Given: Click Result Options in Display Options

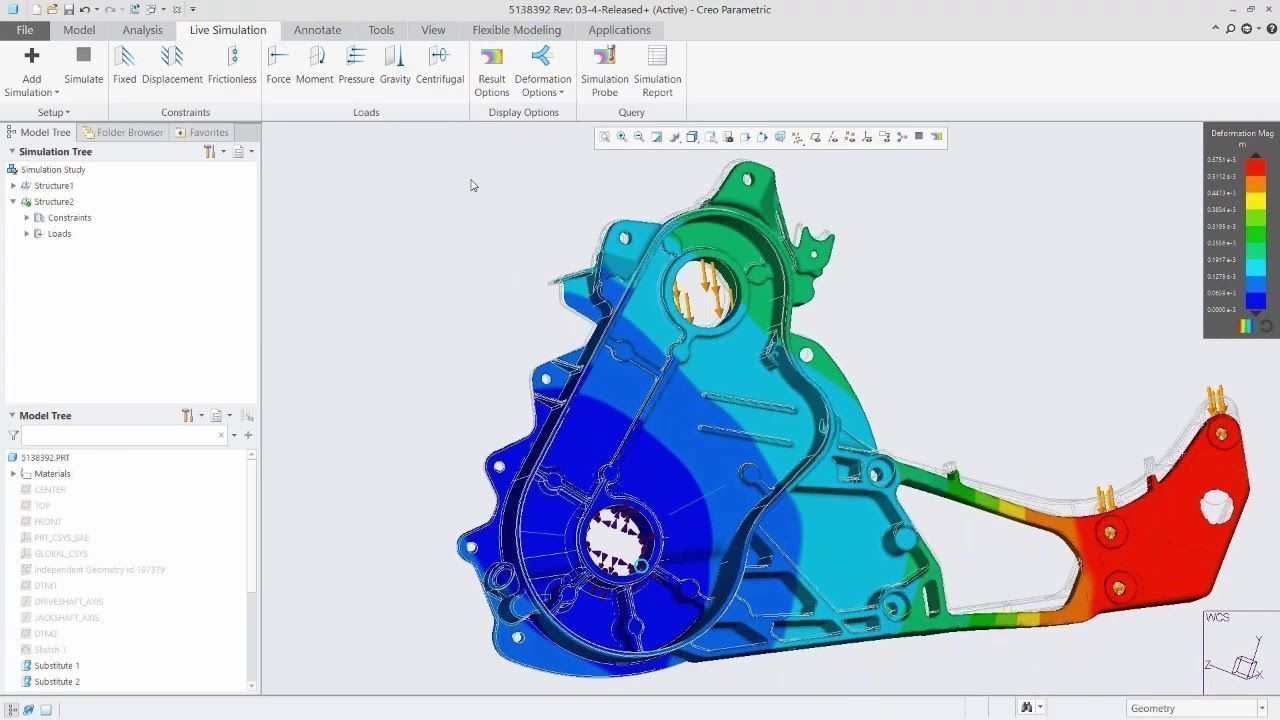Looking at the screenshot, I should [x=491, y=71].
